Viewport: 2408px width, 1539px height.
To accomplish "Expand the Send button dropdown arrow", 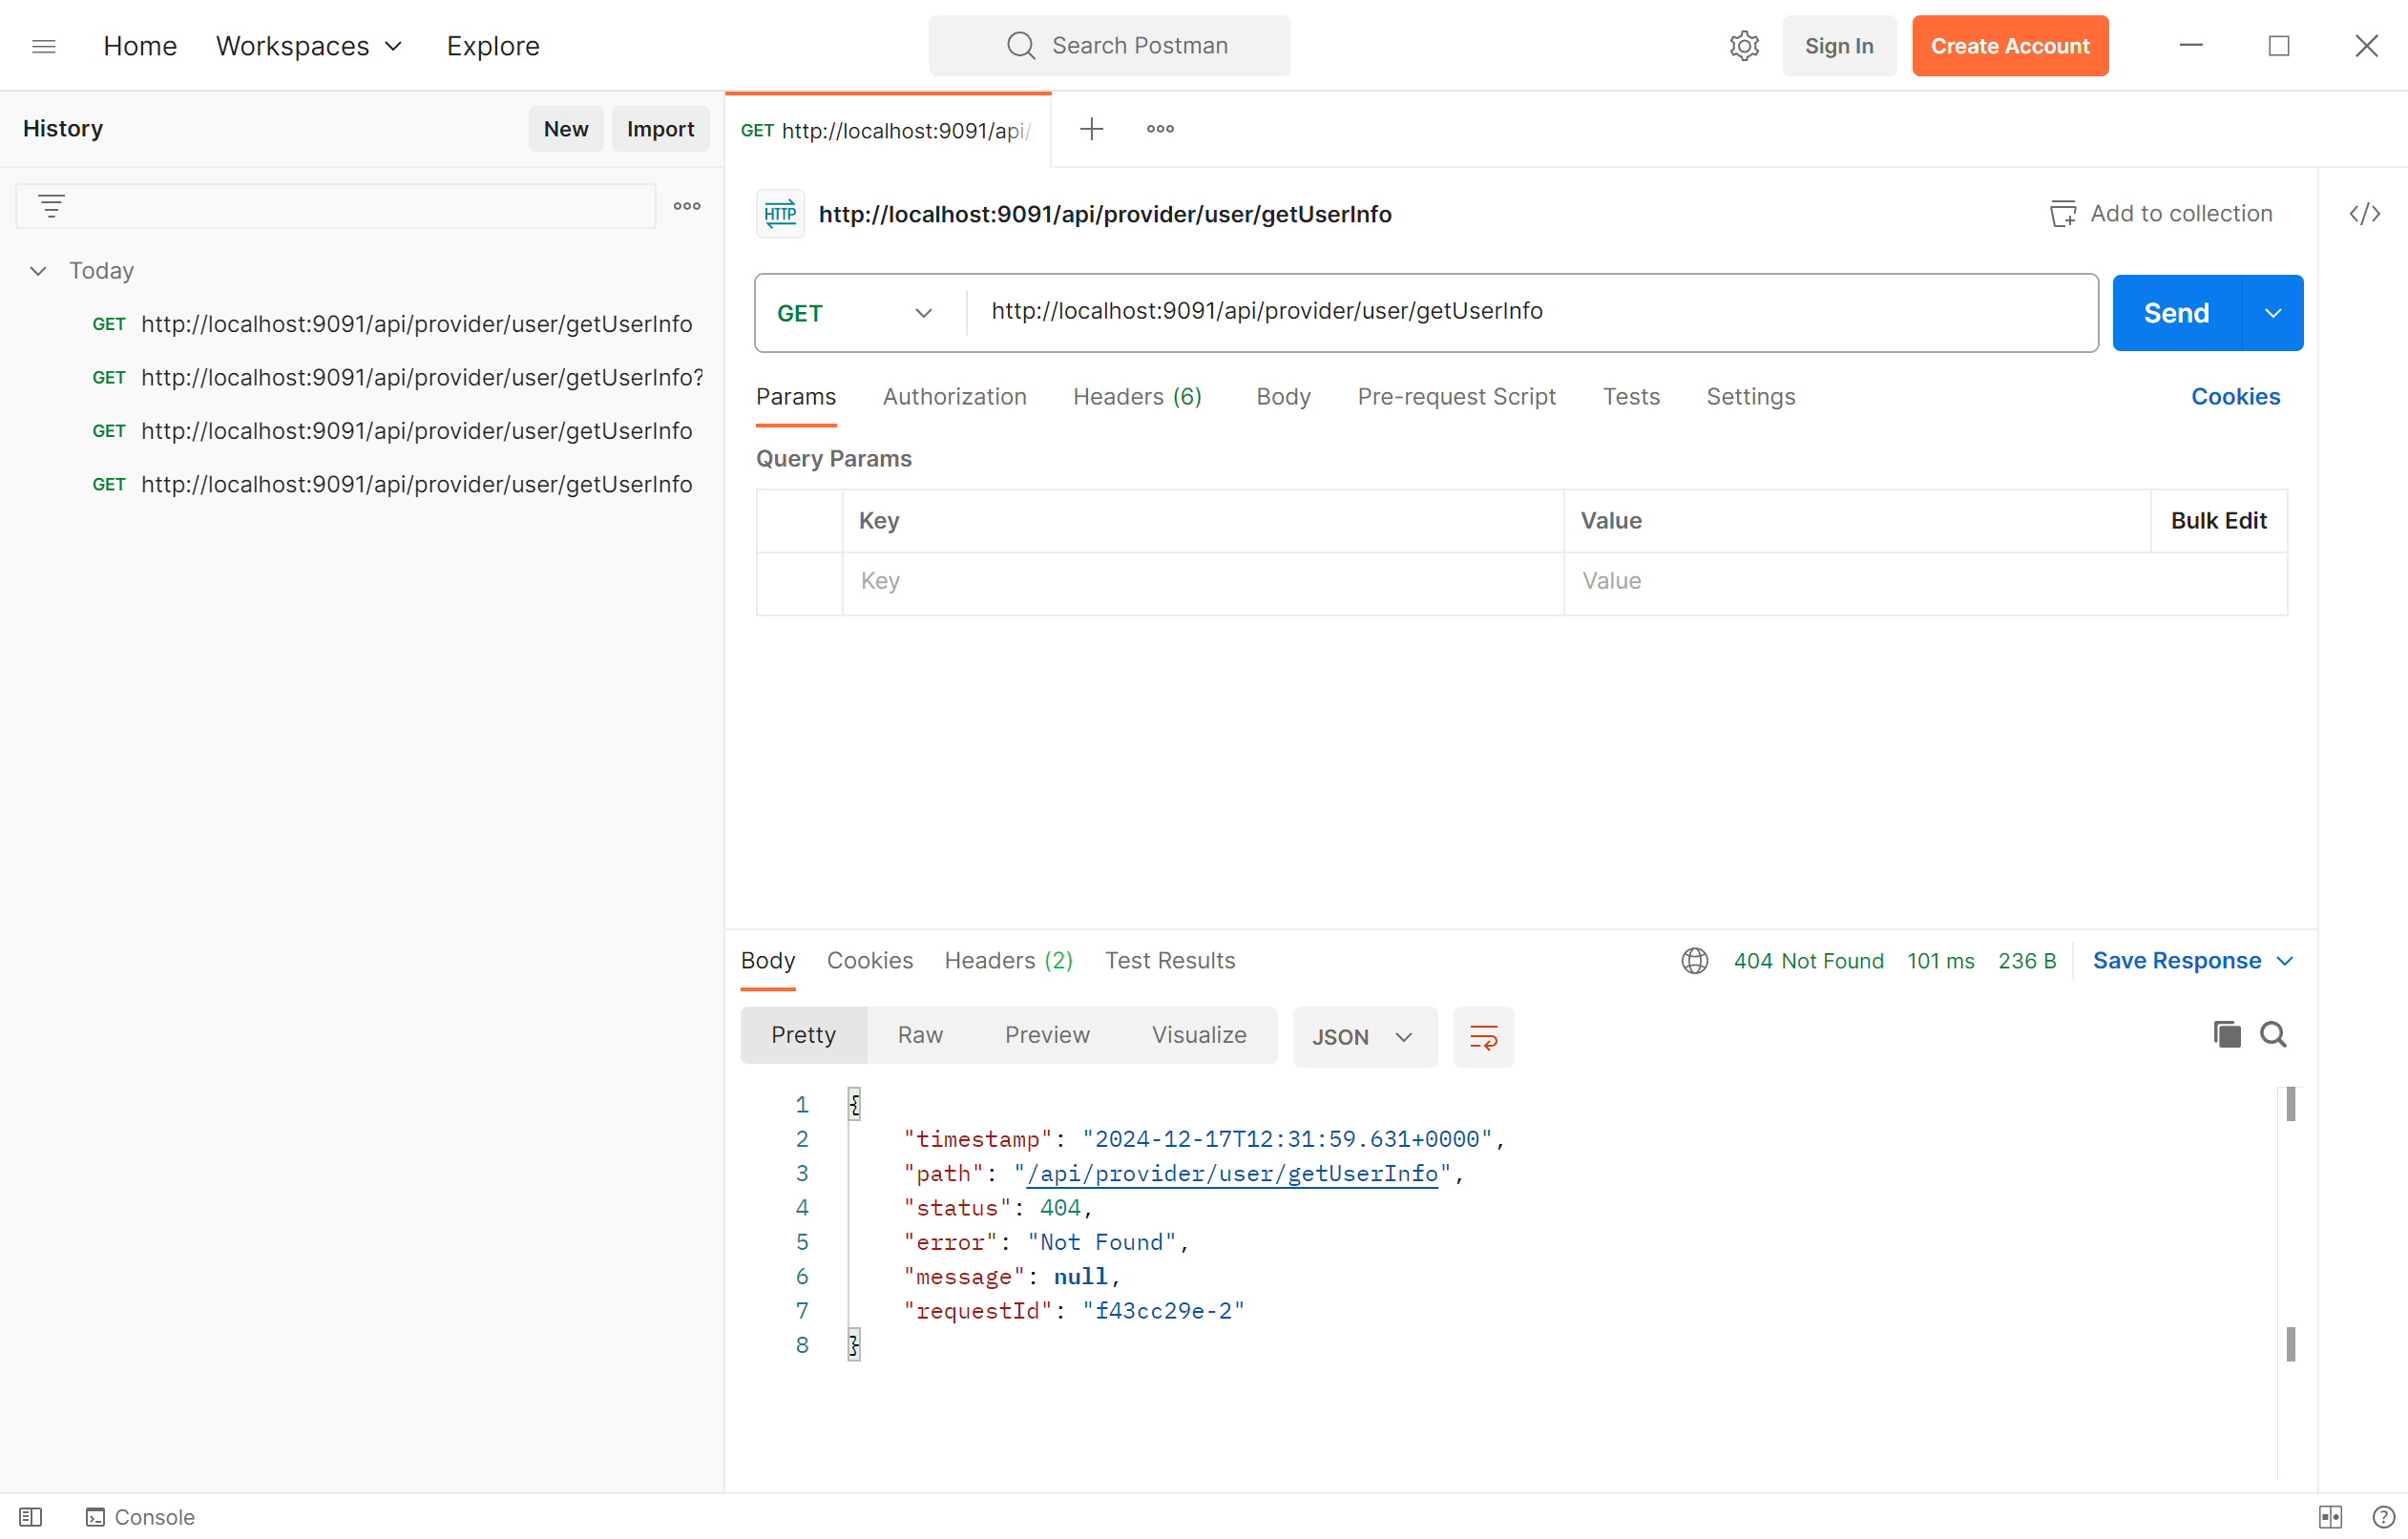I will [x=2273, y=314].
